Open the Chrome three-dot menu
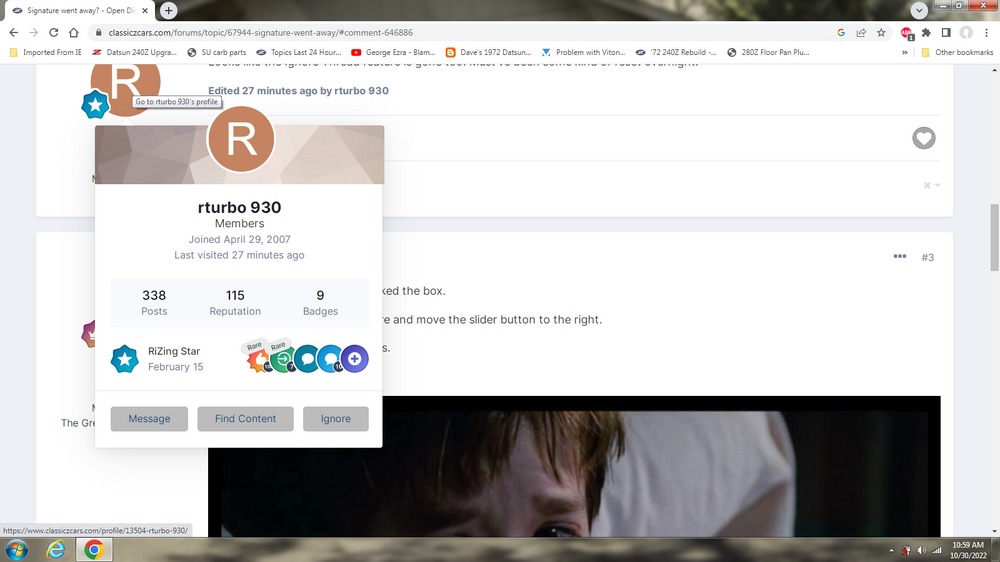 pos(987,33)
